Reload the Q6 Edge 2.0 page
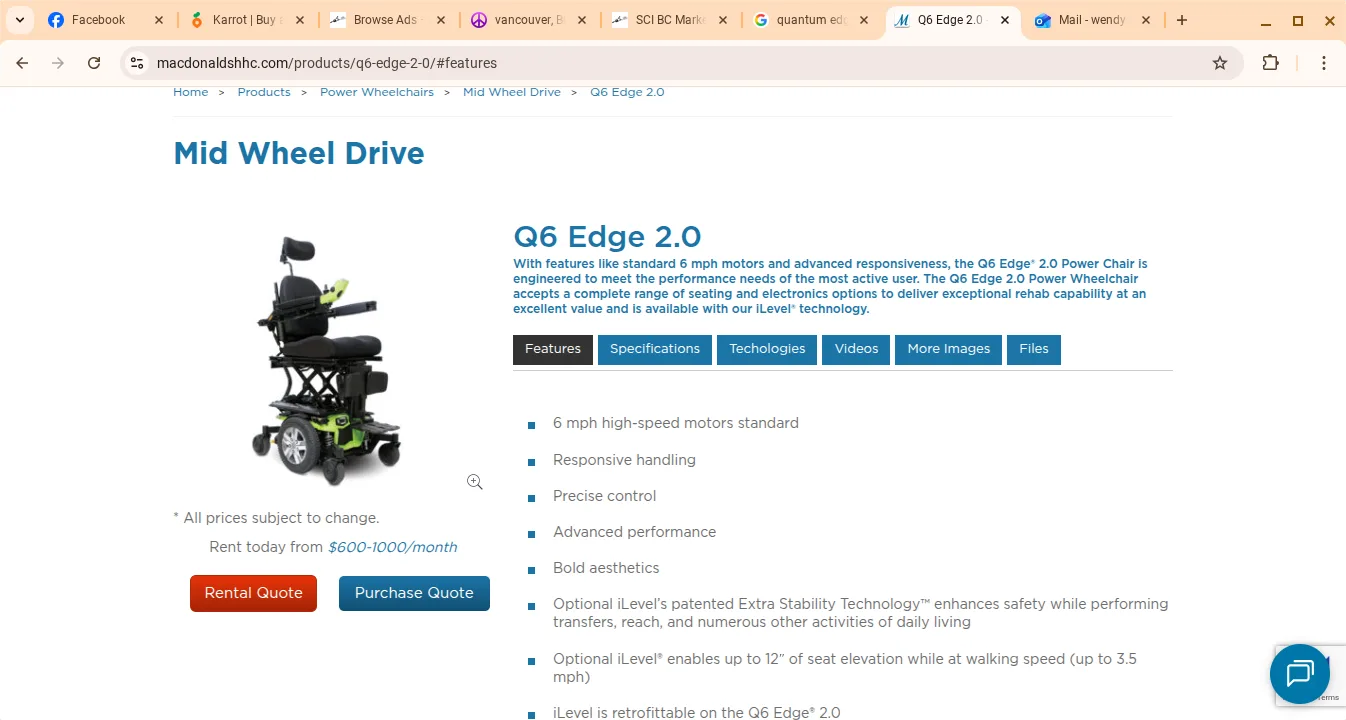This screenshot has height=720, width=1346. pyautogui.click(x=94, y=62)
